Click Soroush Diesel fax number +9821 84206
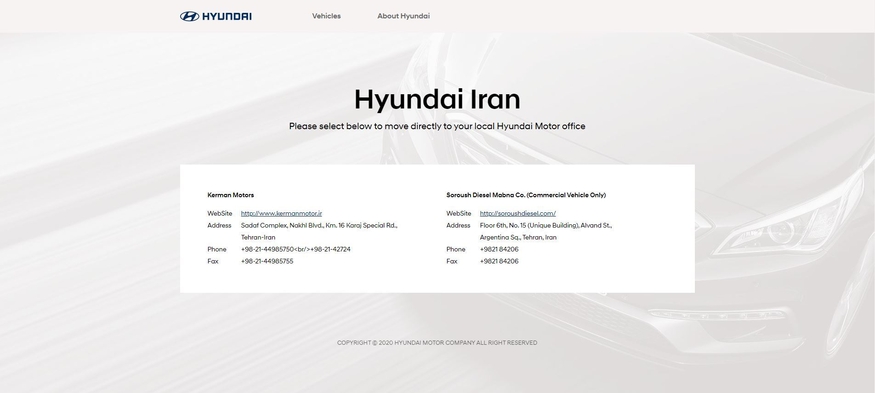This screenshot has height=393, width=875. click(x=499, y=261)
